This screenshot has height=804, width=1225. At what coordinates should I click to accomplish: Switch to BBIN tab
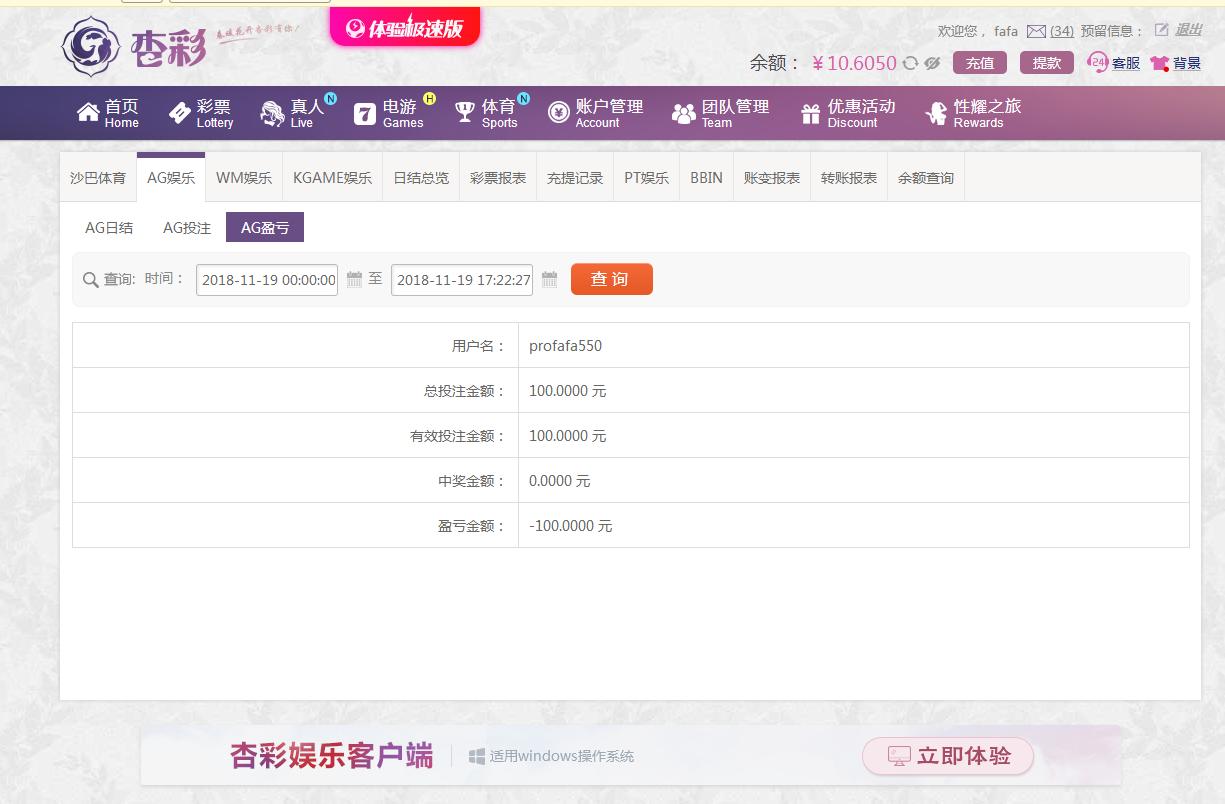tap(706, 178)
